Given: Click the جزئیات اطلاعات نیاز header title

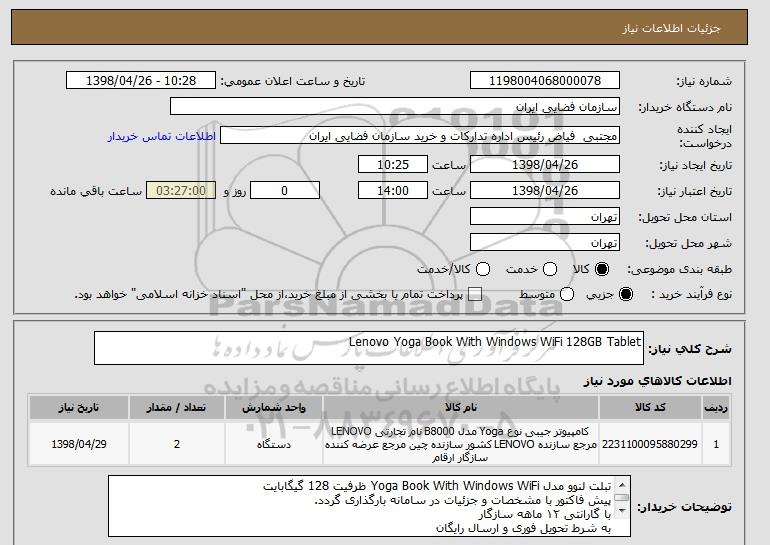Looking at the screenshot, I should coord(671,28).
